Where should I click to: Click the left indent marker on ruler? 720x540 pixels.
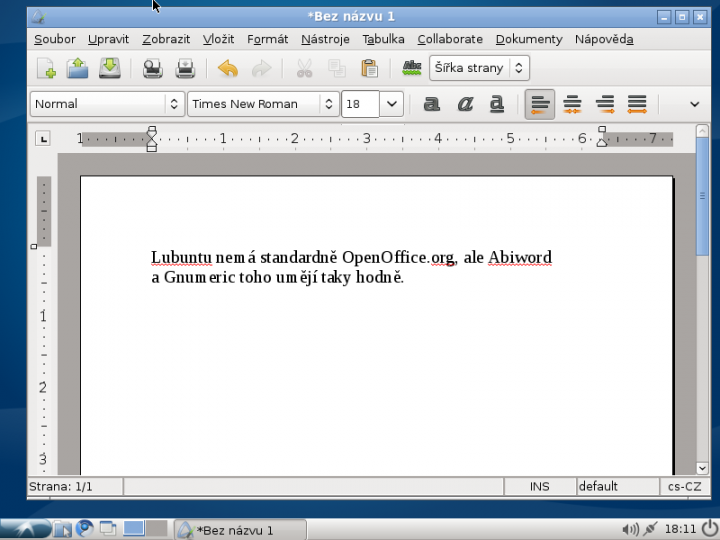(152, 139)
